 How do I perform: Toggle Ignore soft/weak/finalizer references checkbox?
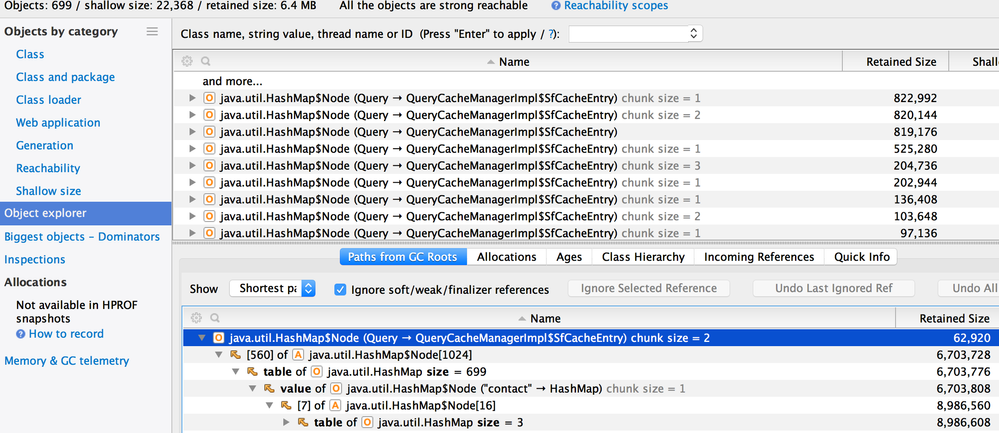point(341,289)
